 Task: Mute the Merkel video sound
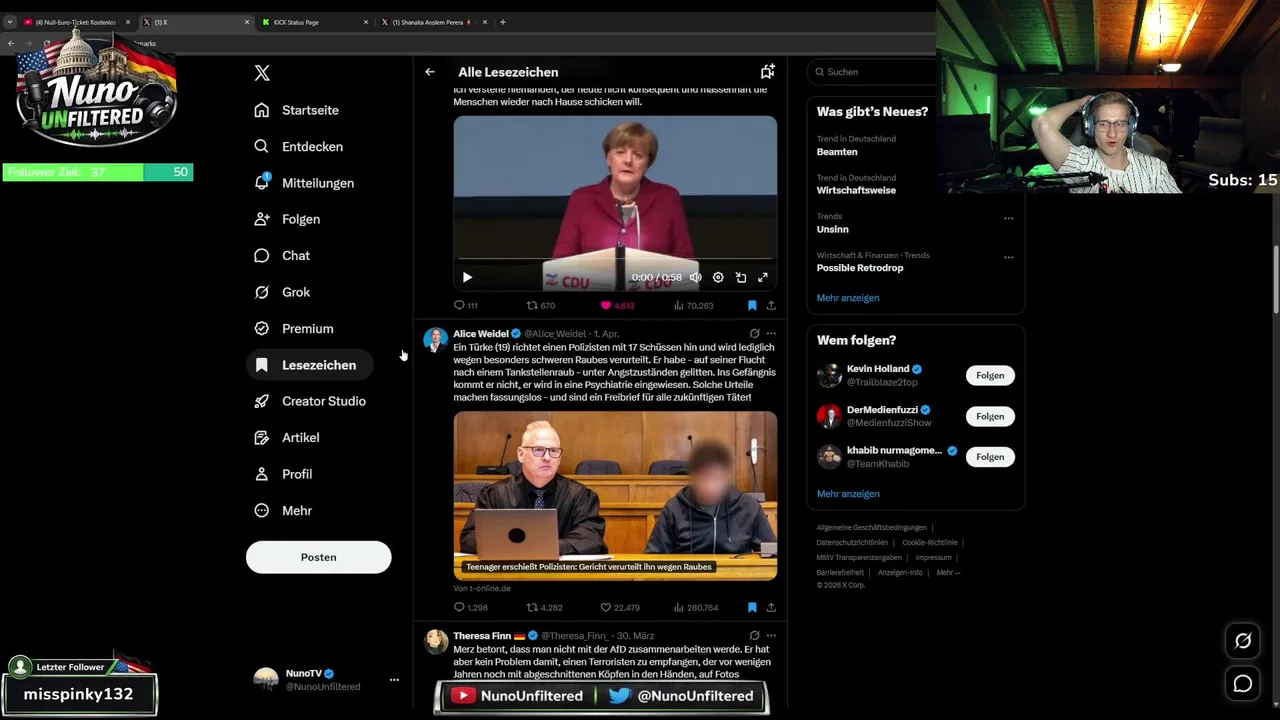pyautogui.click(x=696, y=277)
